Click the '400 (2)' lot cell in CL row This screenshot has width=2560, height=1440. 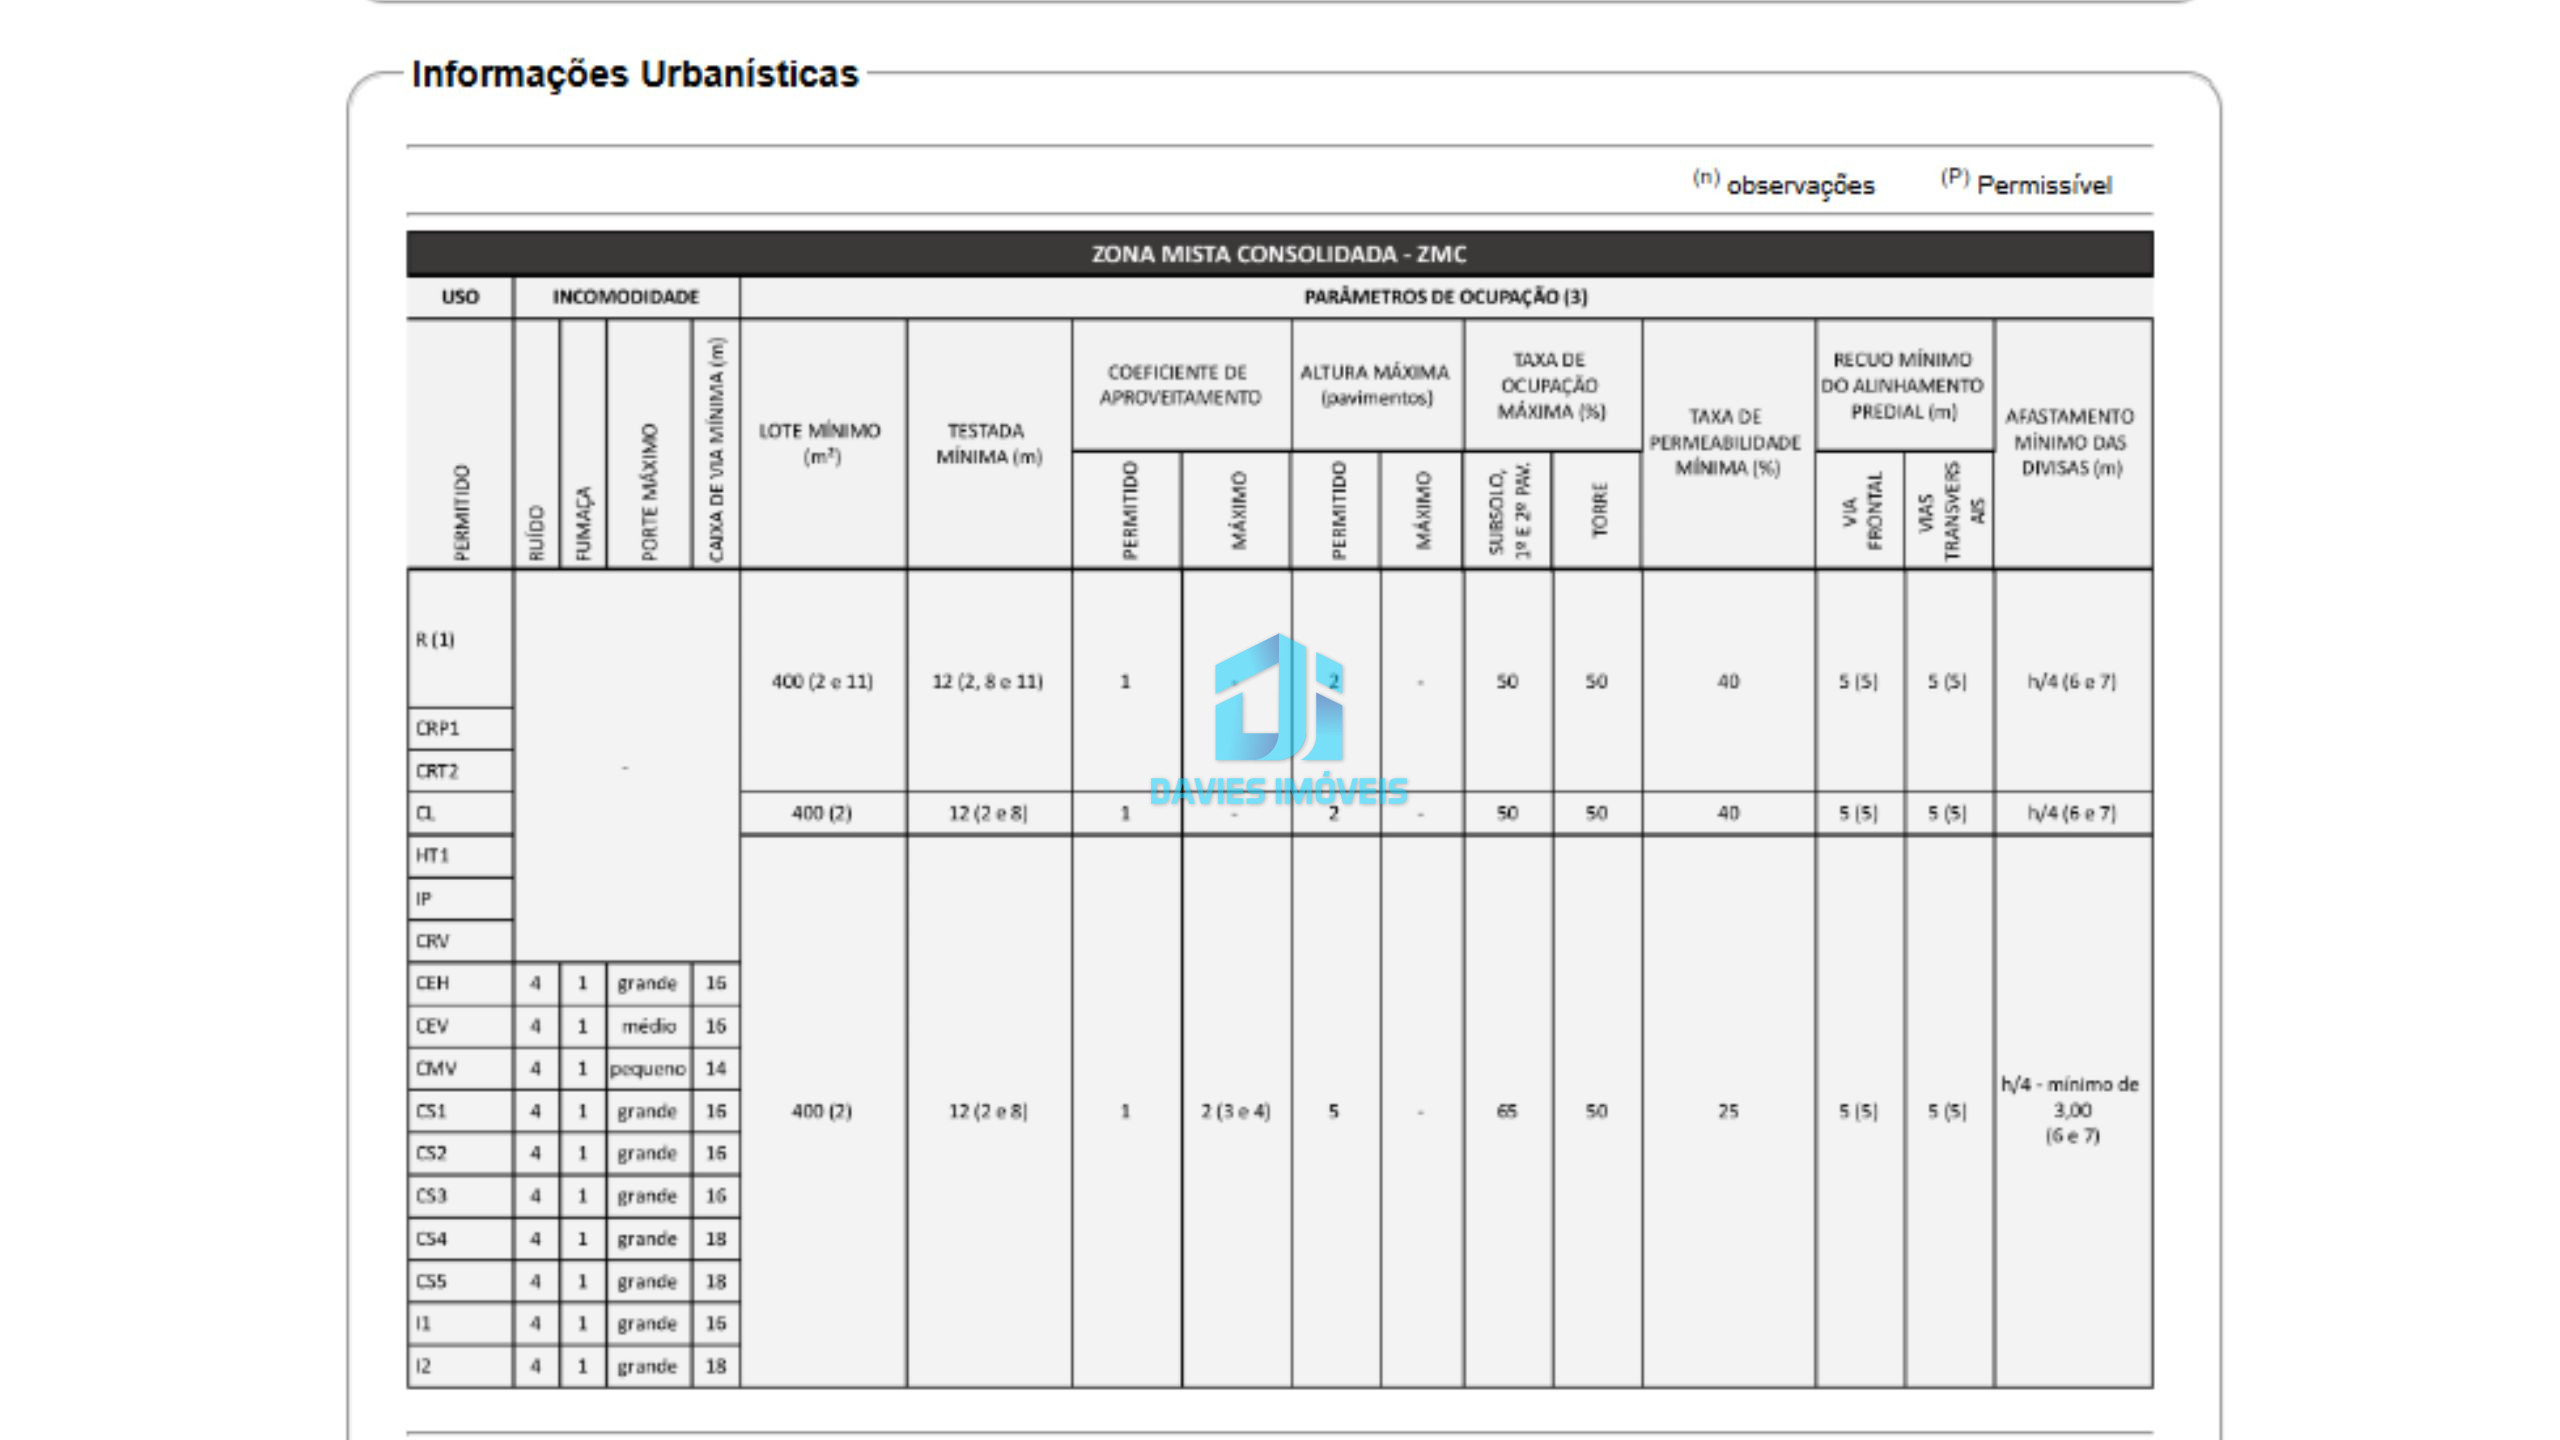[822, 814]
